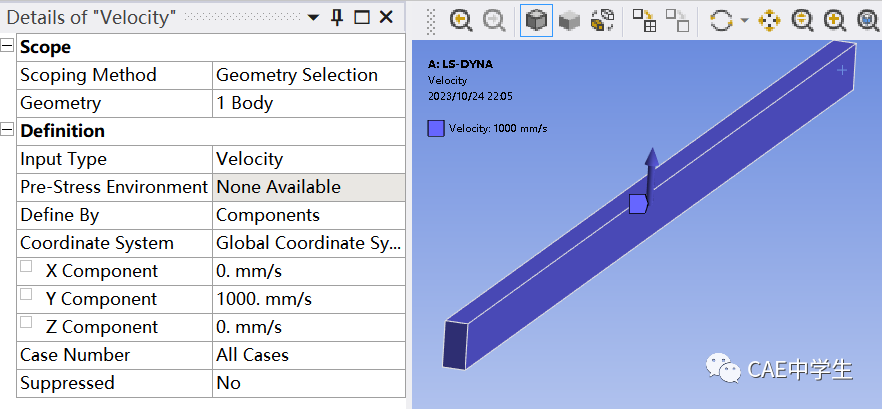Click the A: LS-DYNA viewport title
The image size is (882, 409).
[x=460, y=64]
